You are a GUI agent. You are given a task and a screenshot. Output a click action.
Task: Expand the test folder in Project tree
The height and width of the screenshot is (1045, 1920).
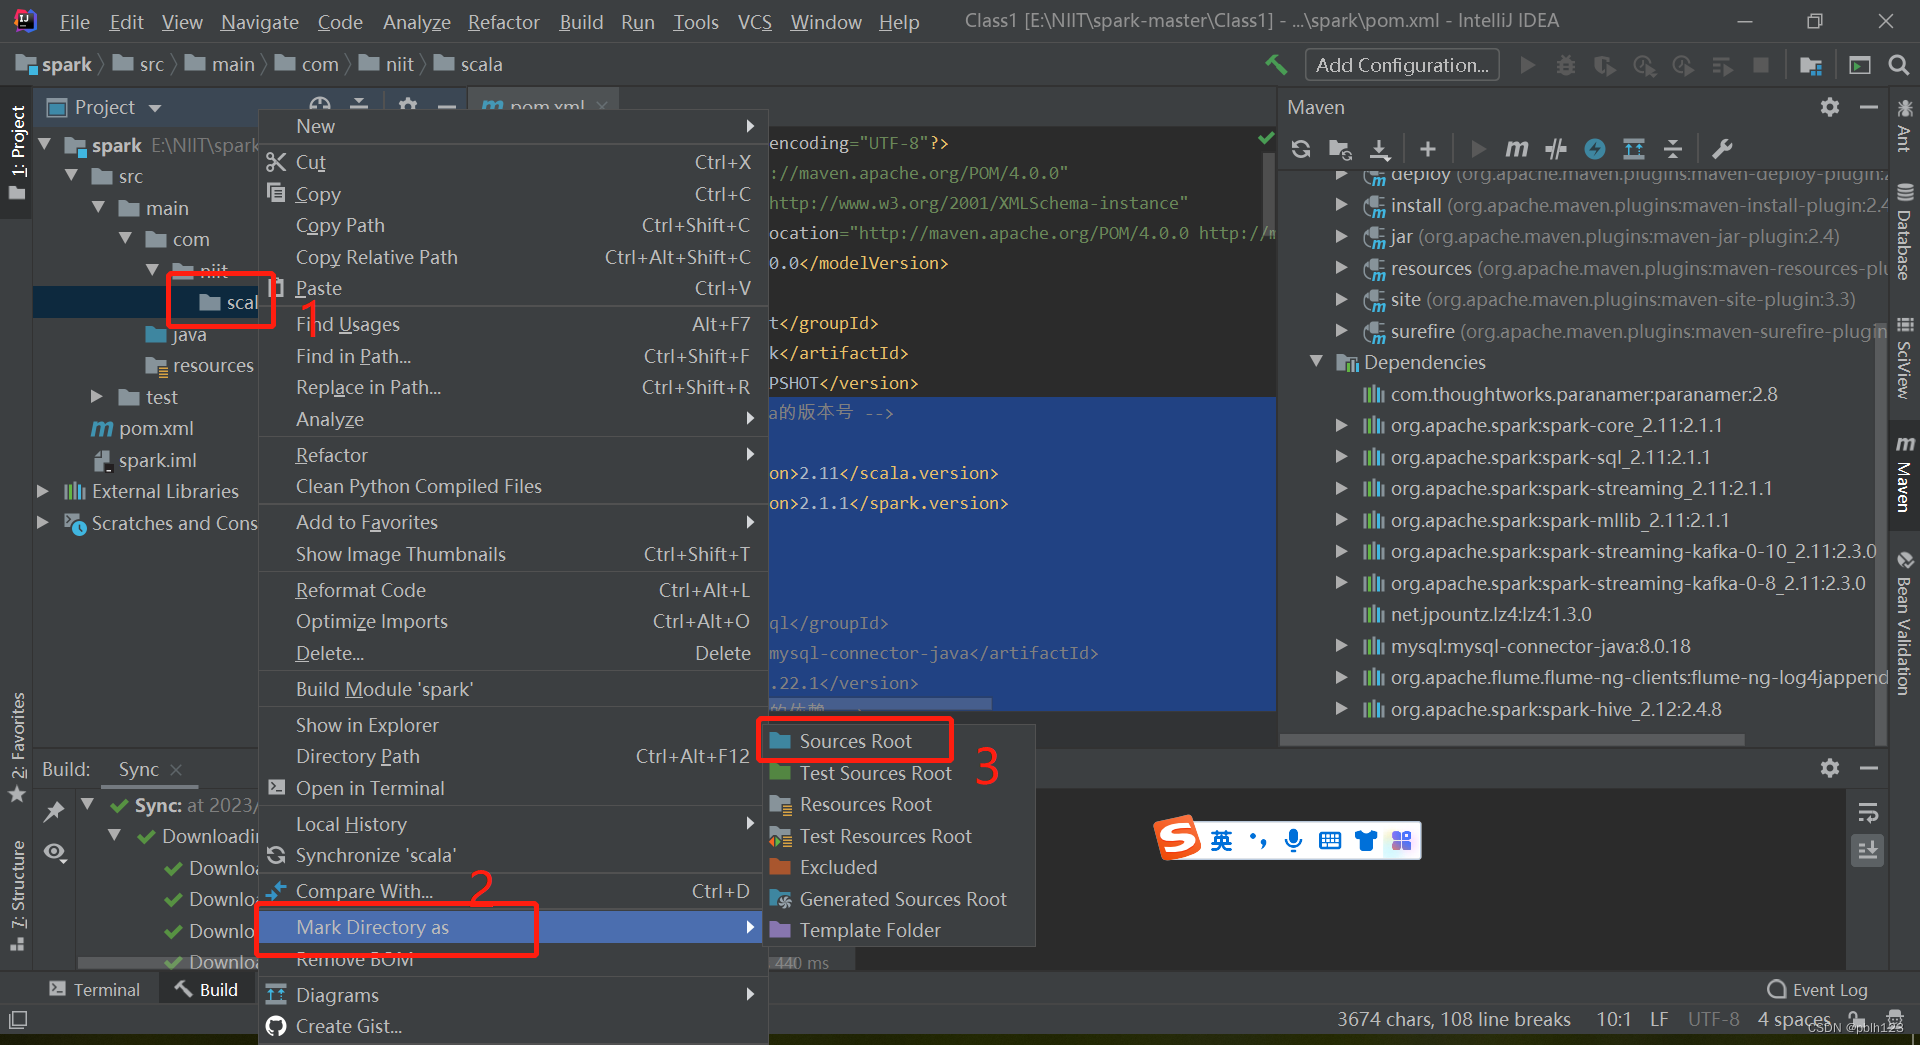coord(98,397)
